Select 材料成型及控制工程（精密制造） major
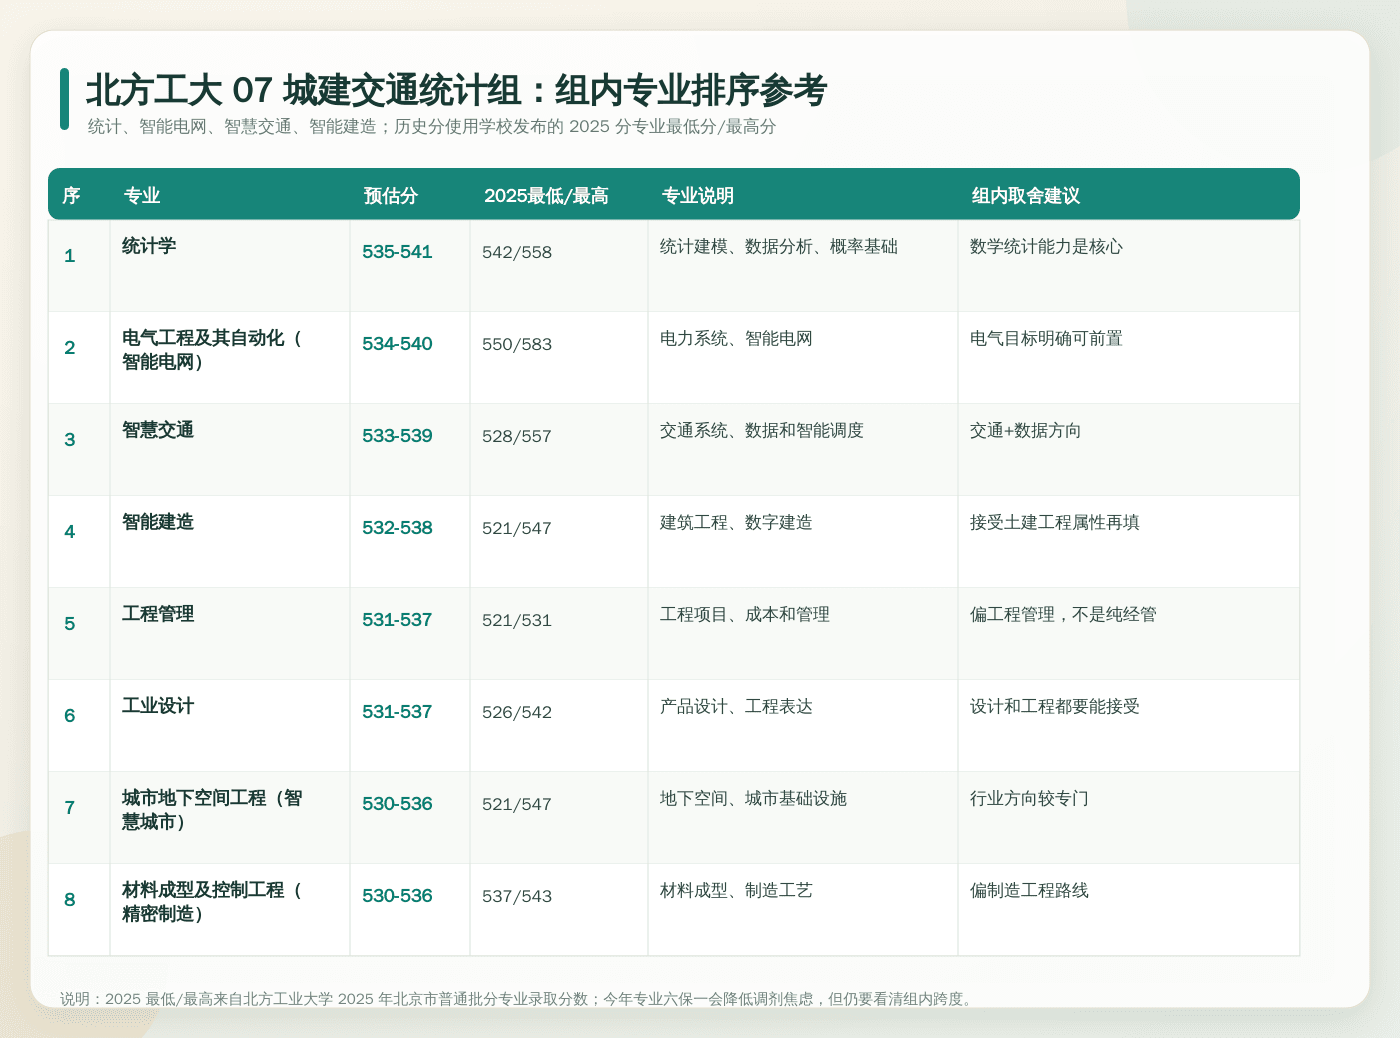 pyautogui.click(x=212, y=902)
